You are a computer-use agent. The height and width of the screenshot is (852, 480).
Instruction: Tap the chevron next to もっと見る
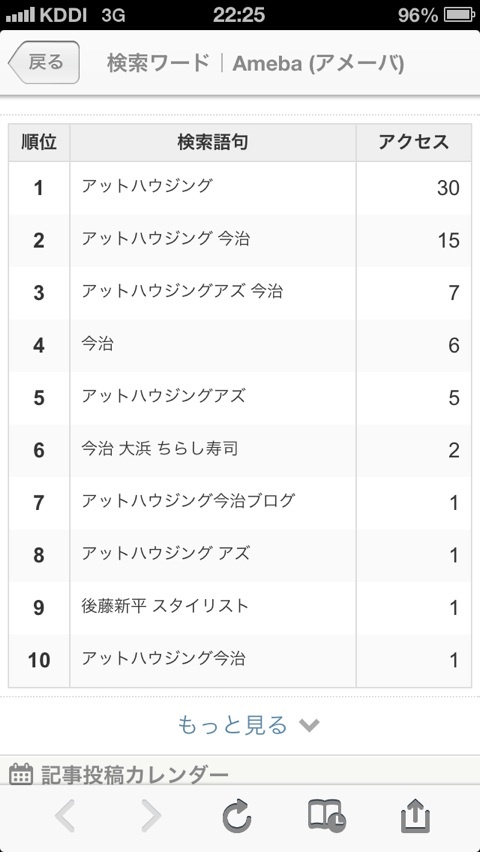tap(309, 725)
